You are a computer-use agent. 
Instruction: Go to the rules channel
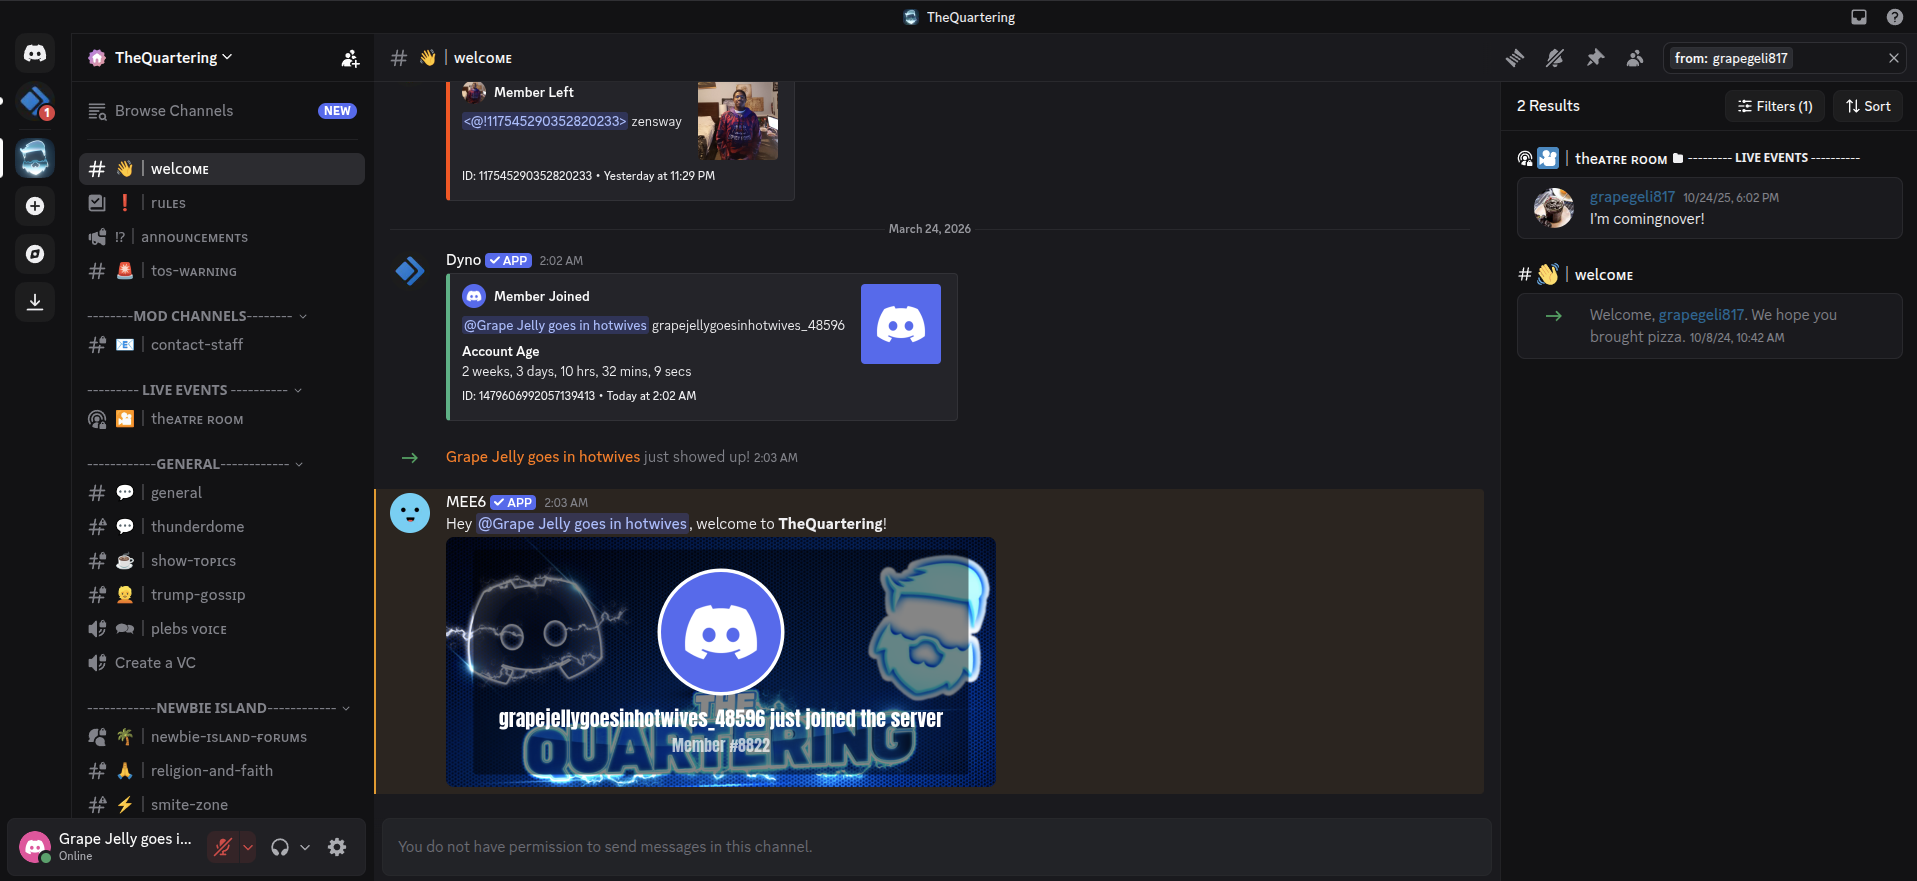click(222, 203)
